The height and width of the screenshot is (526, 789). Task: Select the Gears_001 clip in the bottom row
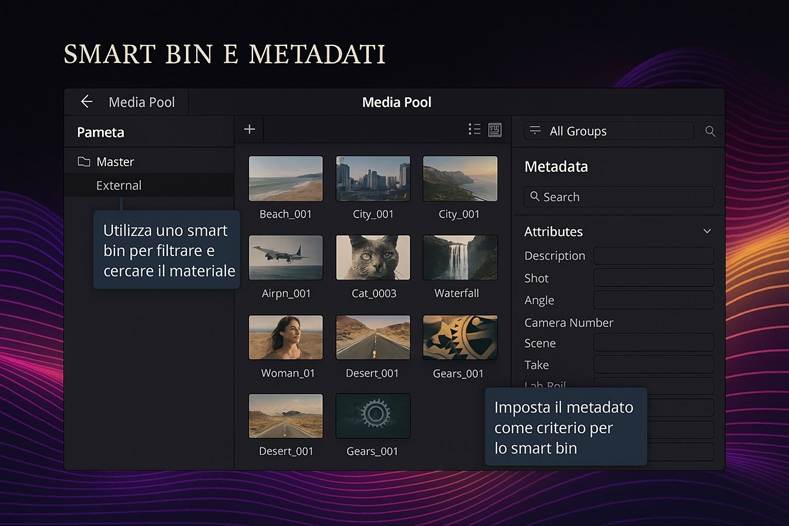[373, 416]
